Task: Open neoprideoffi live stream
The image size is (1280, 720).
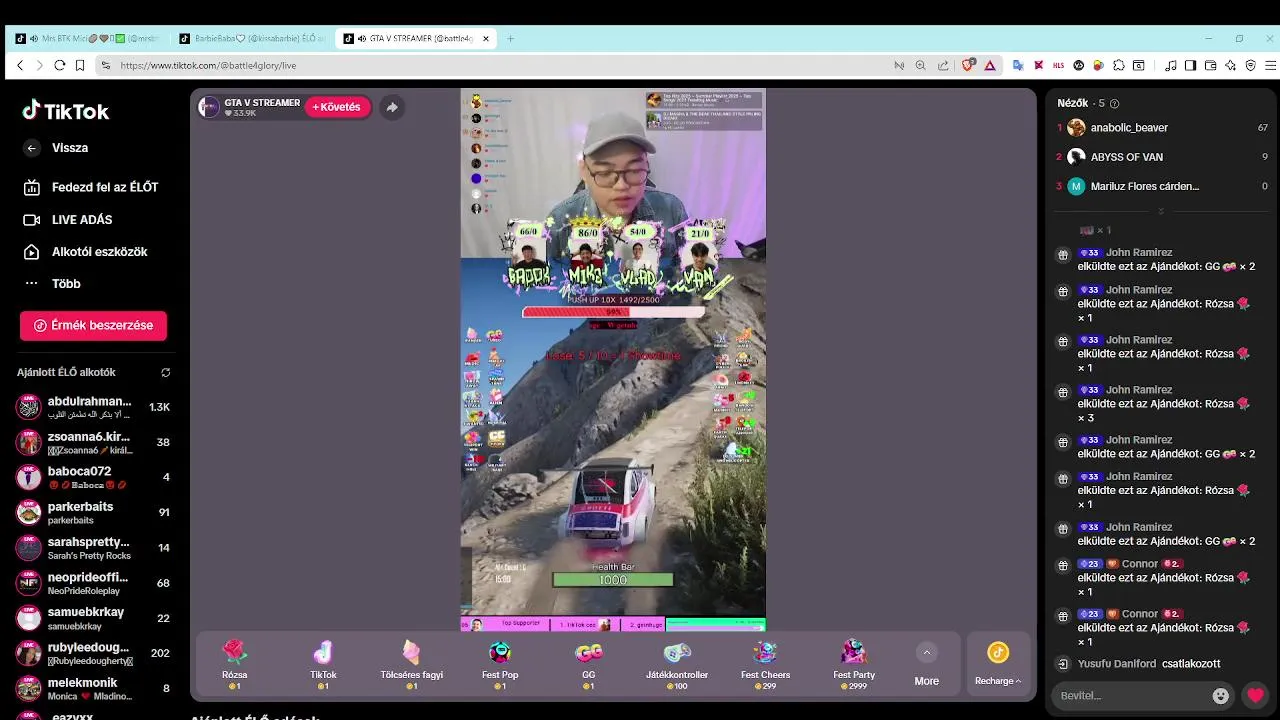Action: (93, 583)
